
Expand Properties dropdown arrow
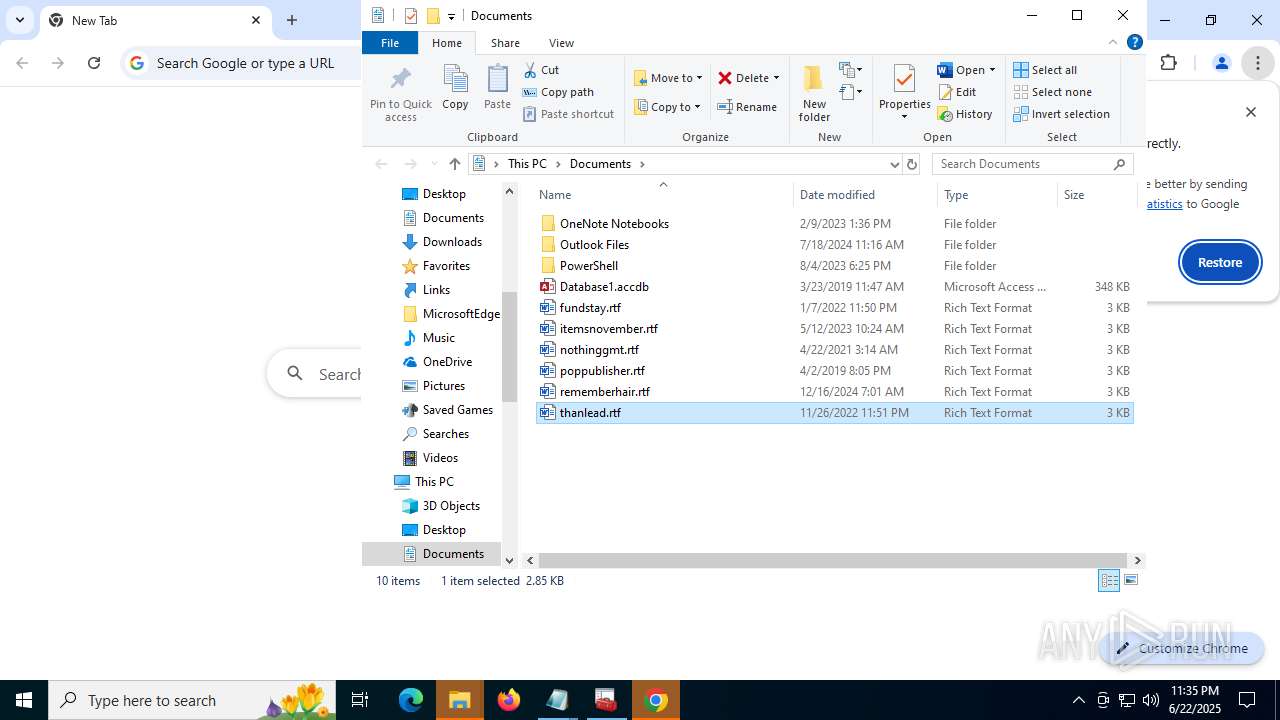pyautogui.click(x=904, y=117)
